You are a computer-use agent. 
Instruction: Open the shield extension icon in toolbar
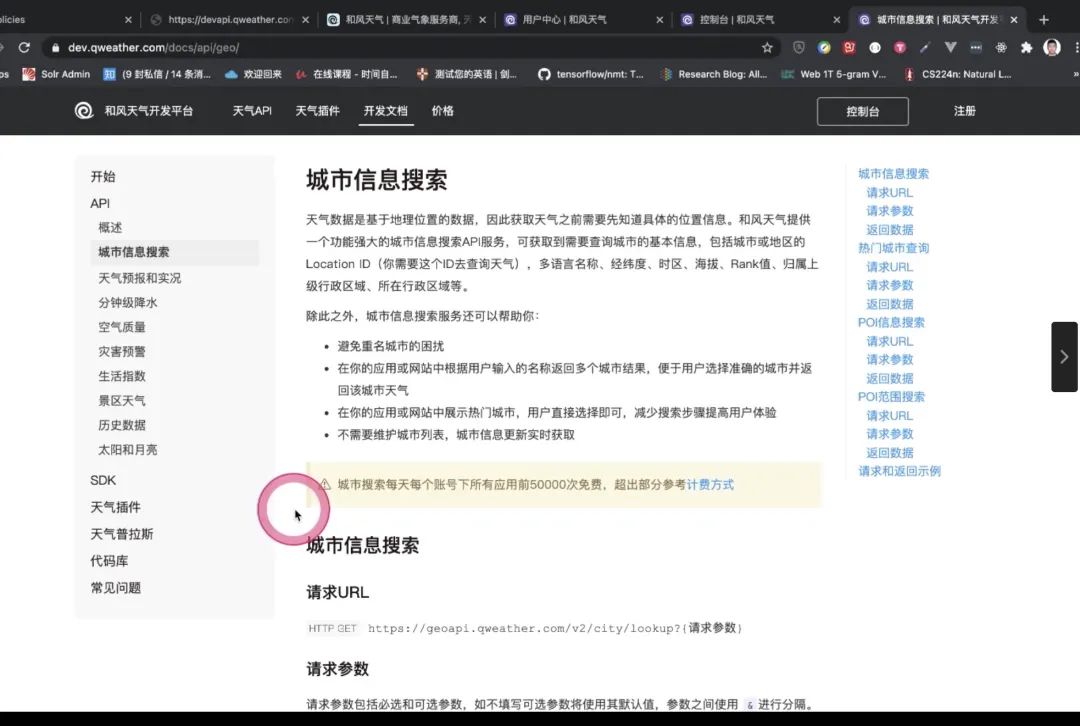pos(799,48)
